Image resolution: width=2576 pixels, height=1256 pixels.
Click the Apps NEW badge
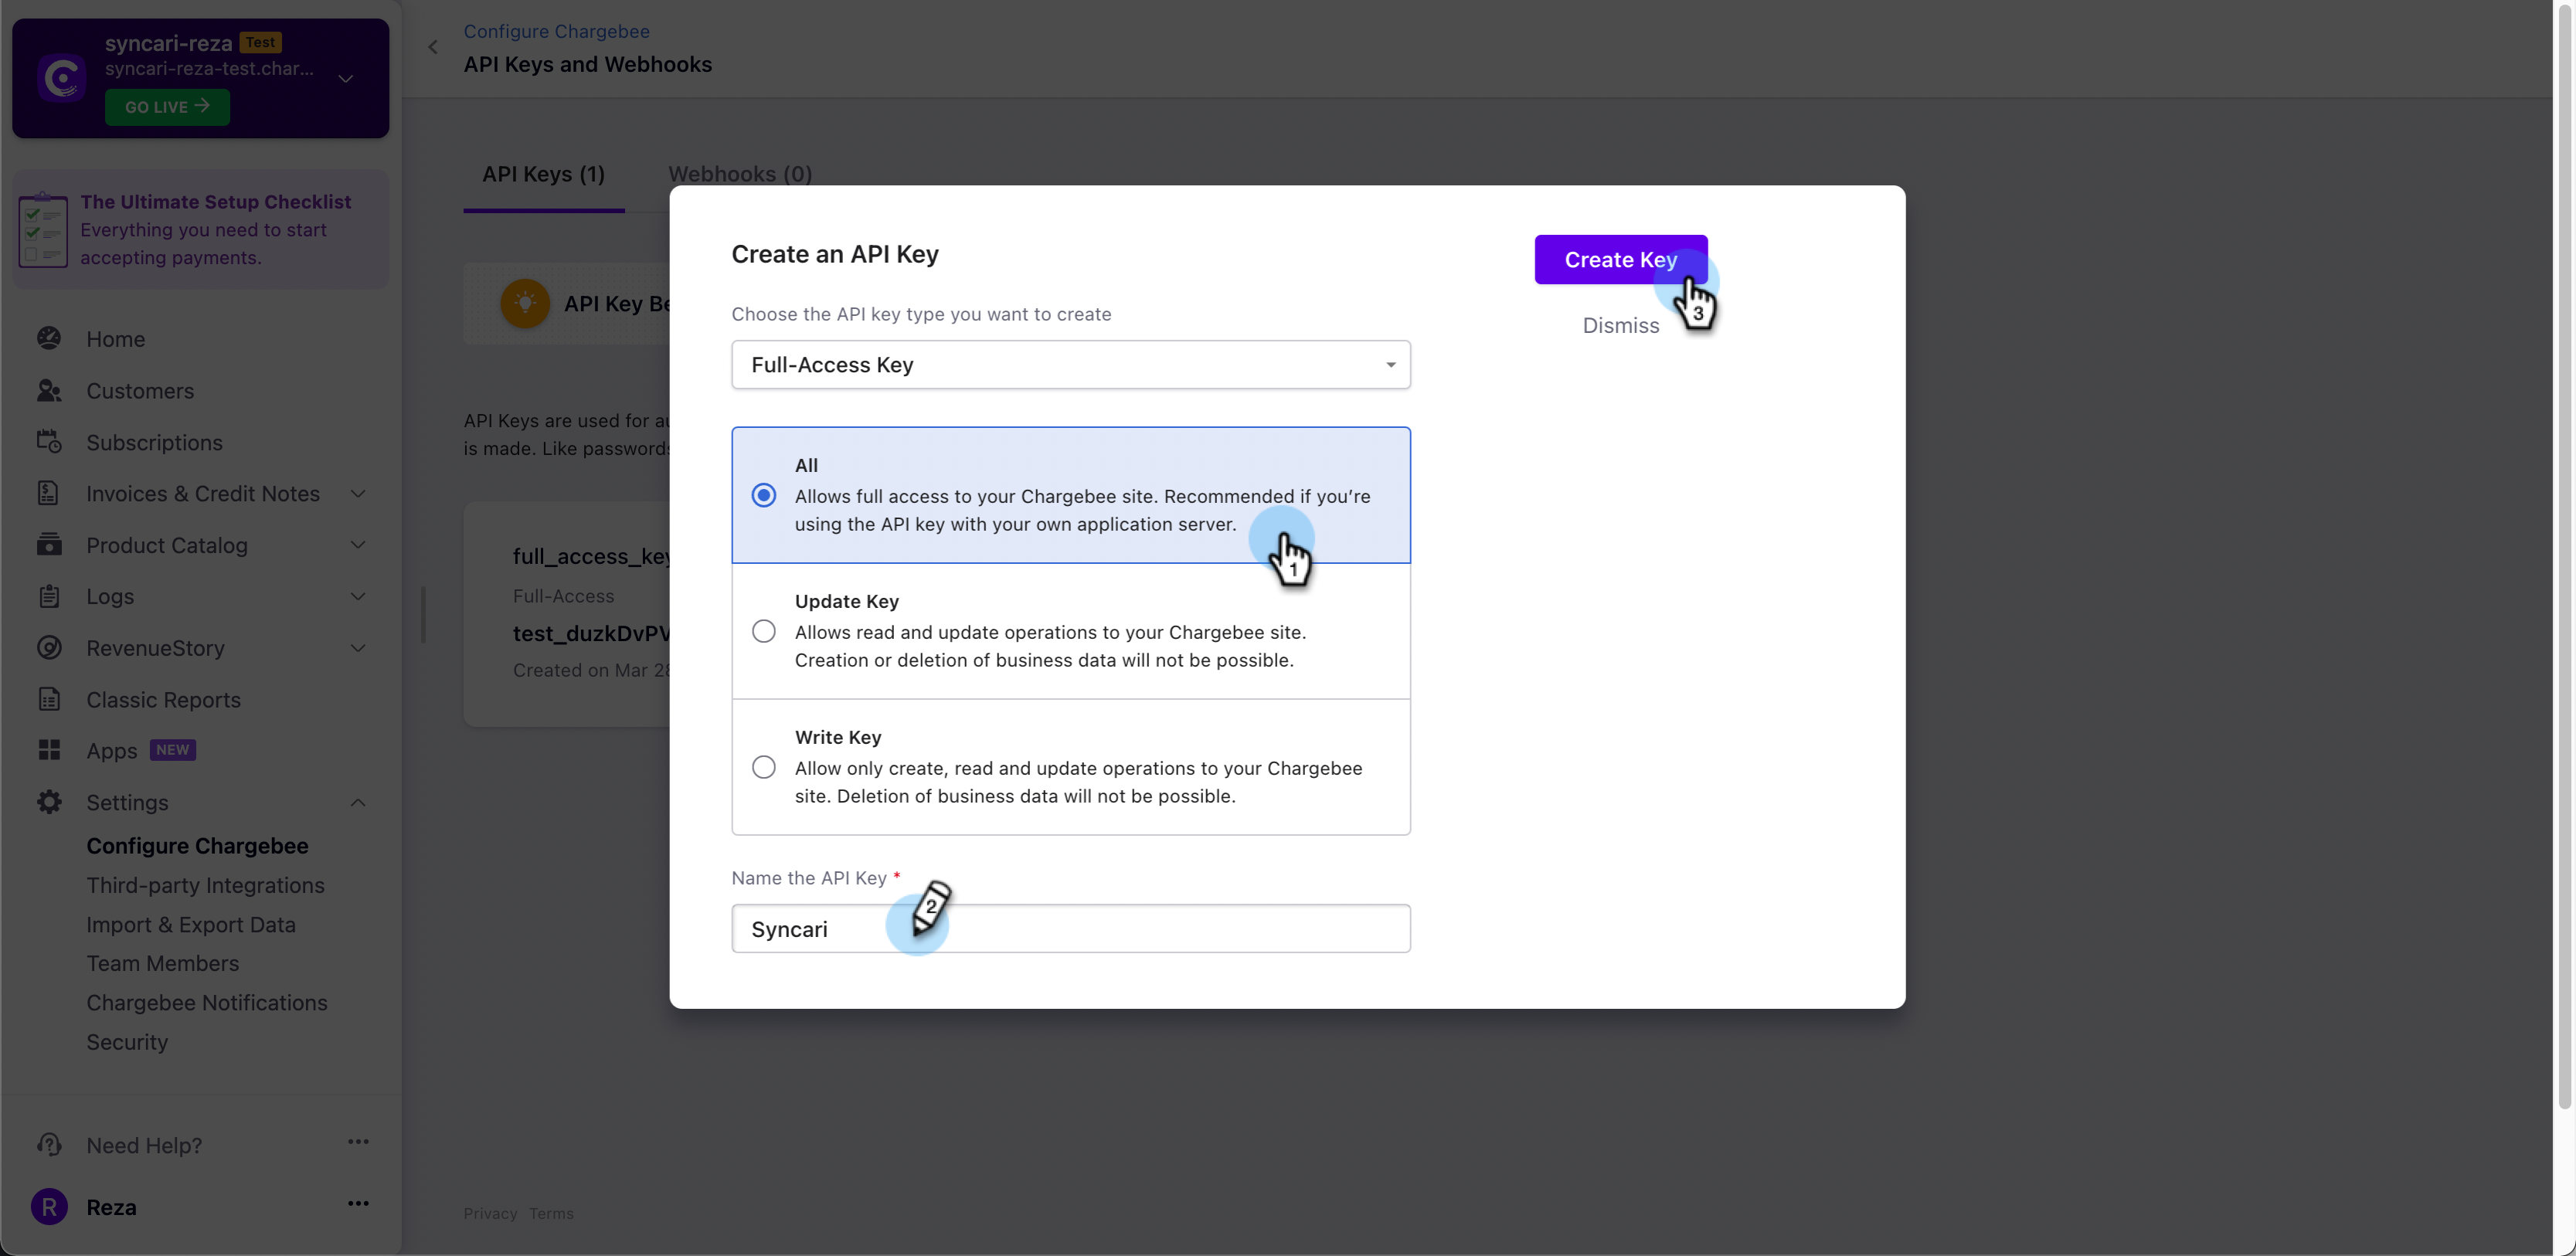(x=172, y=750)
